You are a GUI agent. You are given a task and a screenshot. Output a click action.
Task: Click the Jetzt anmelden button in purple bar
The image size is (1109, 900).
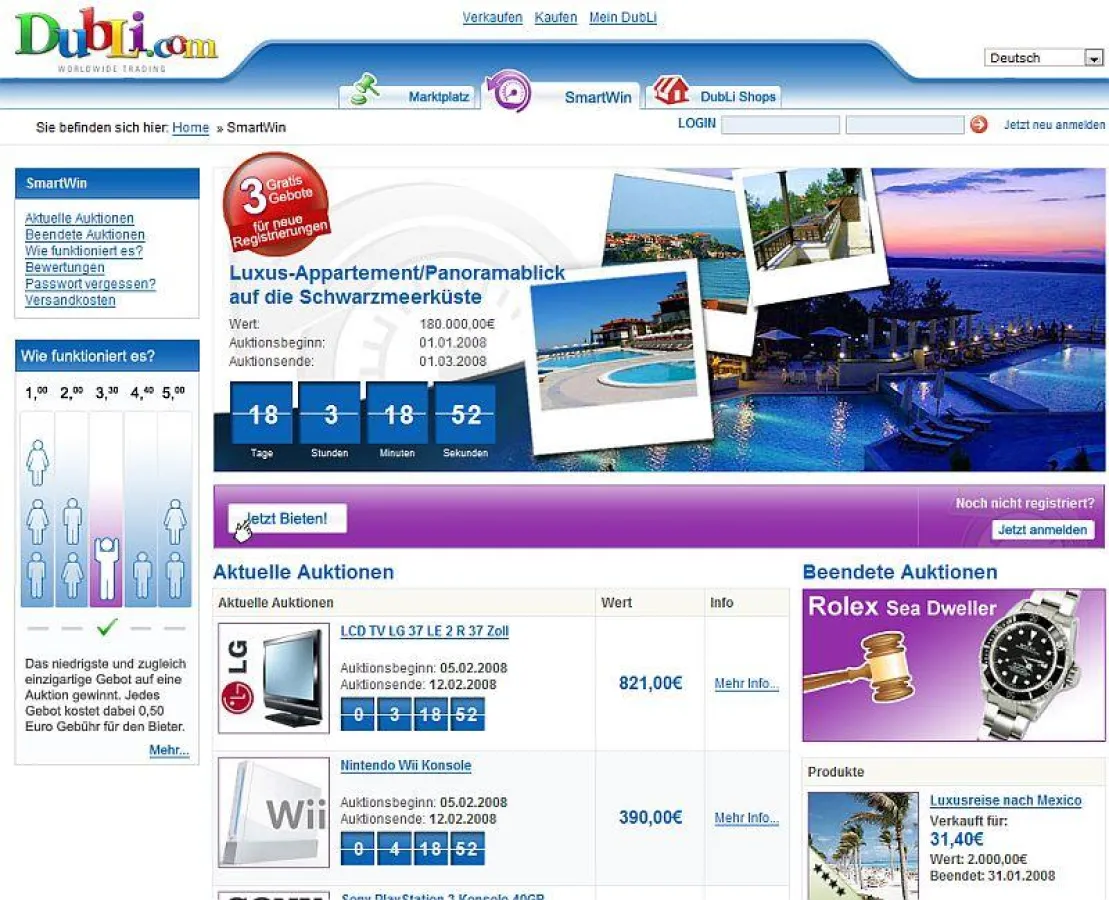click(1042, 530)
